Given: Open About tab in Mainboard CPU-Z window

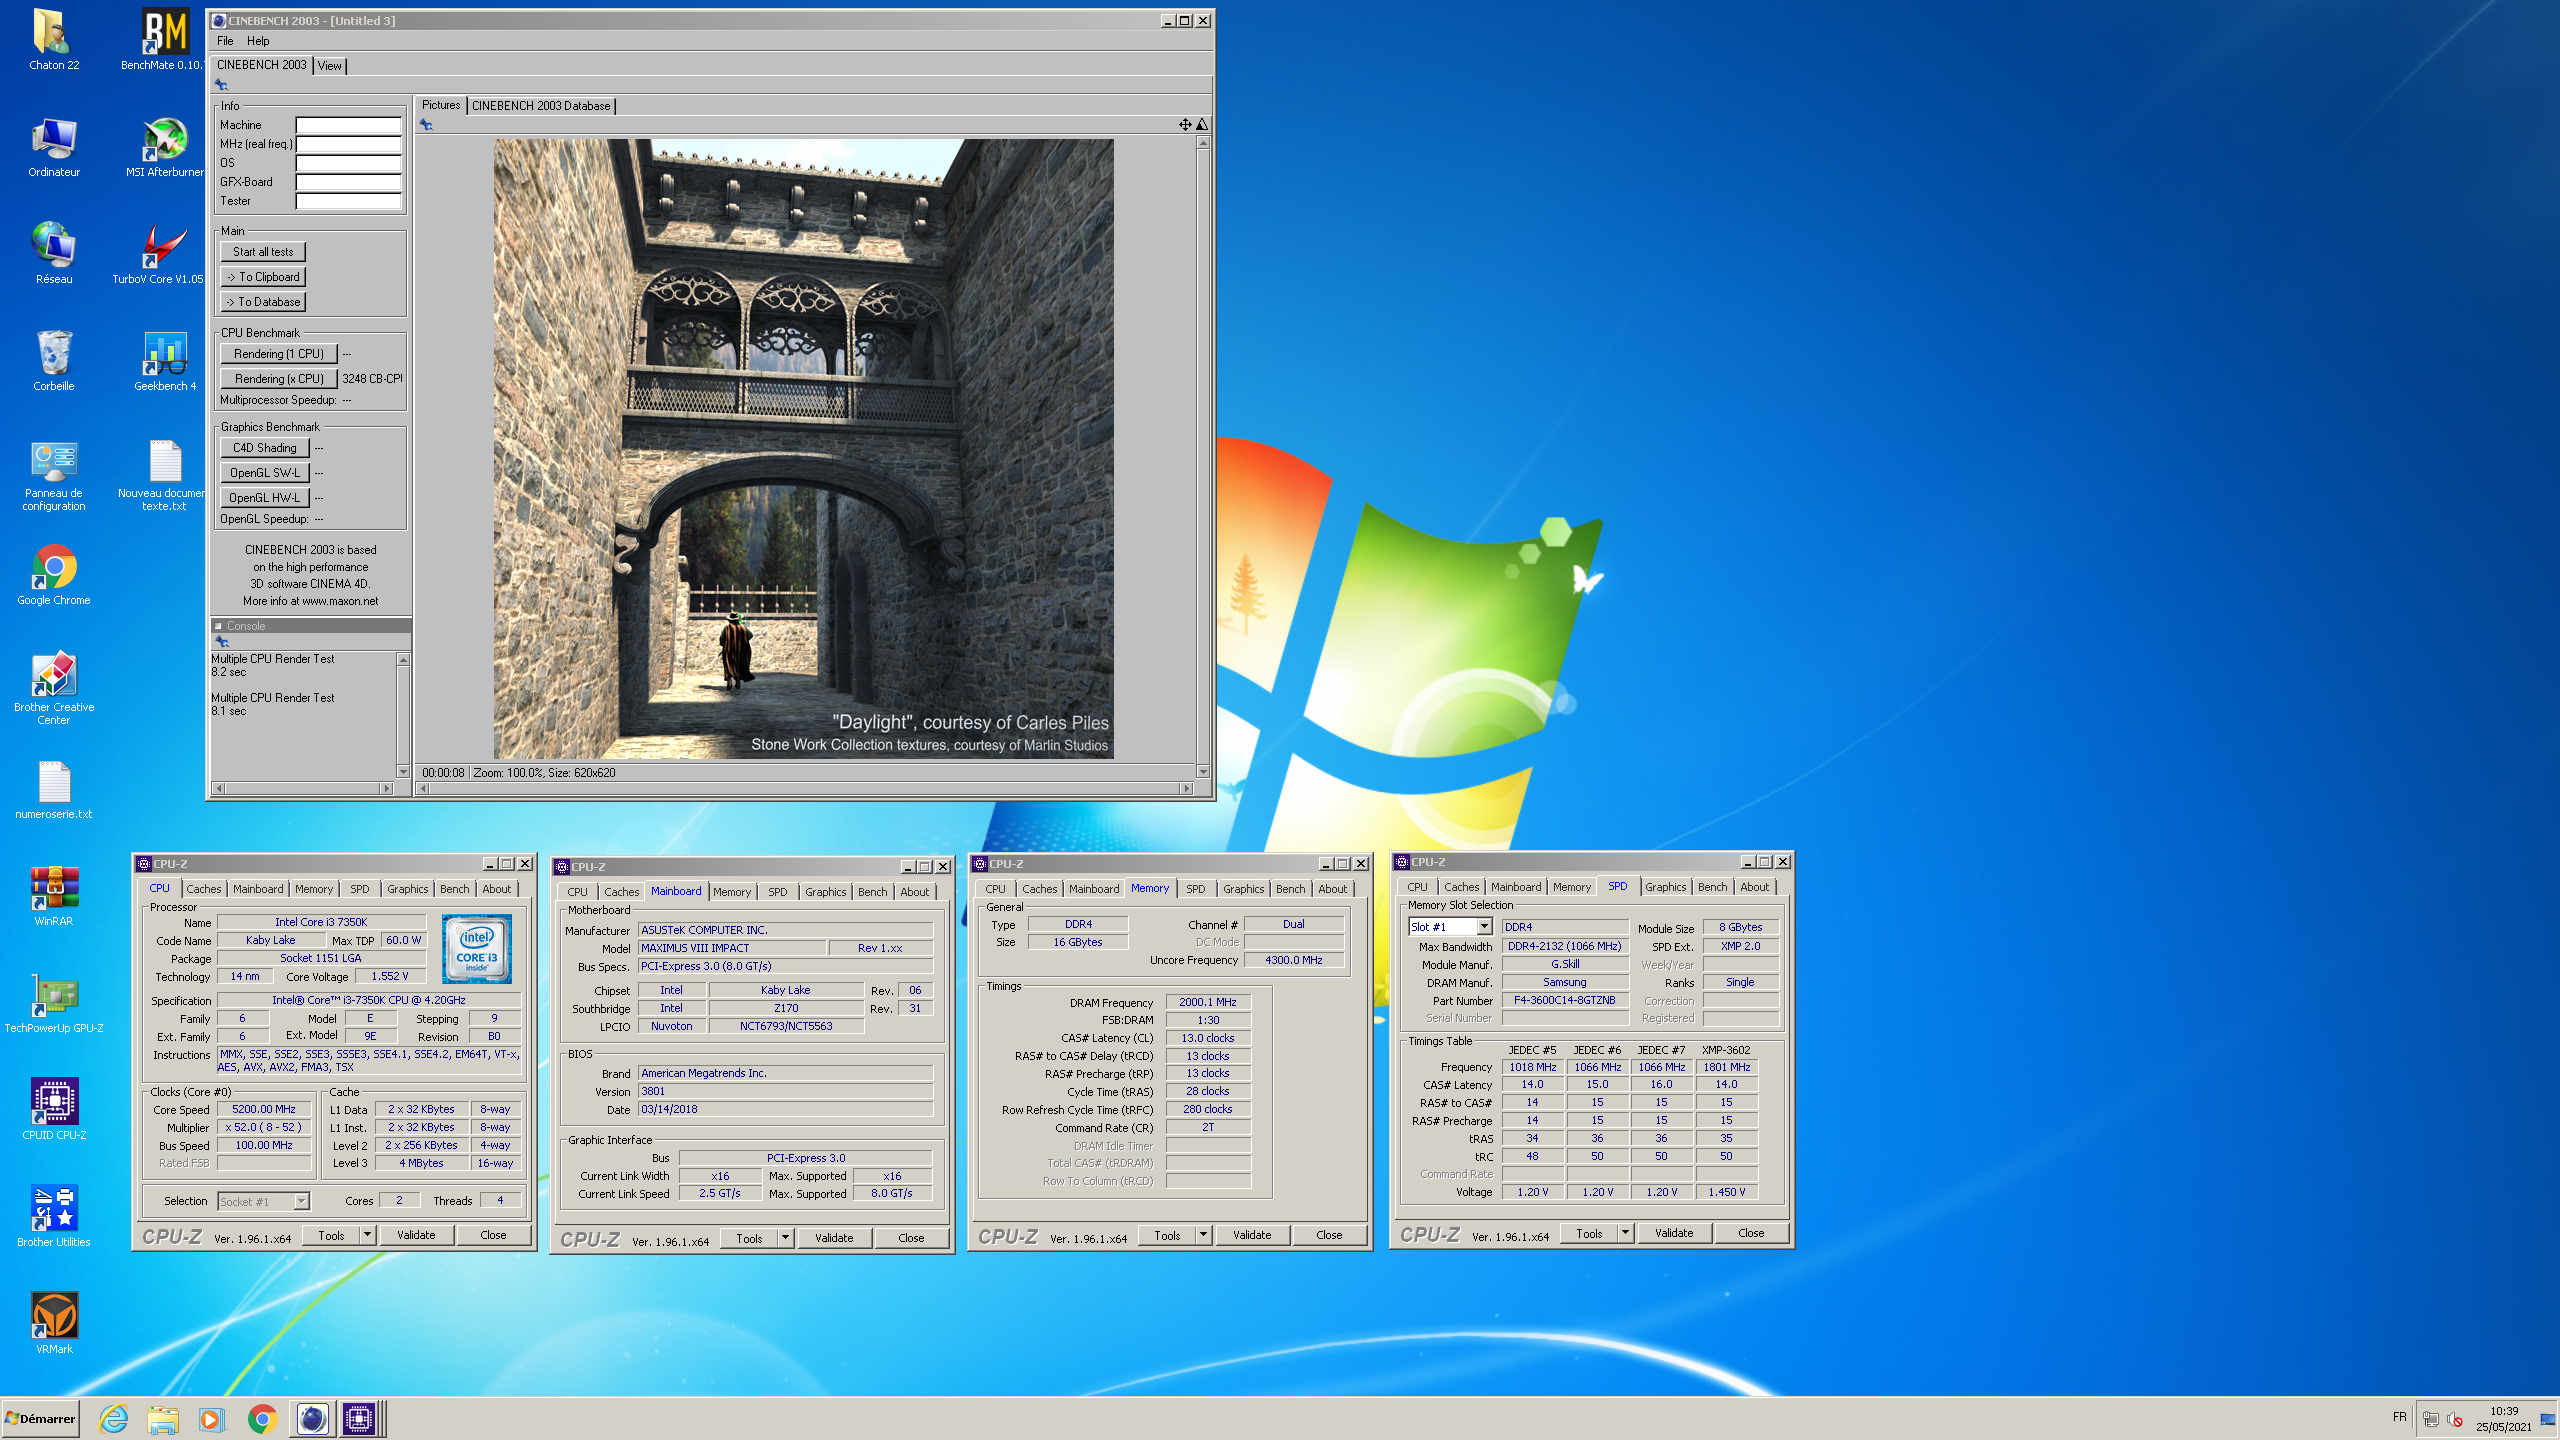Looking at the screenshot, I should [914, 892].
